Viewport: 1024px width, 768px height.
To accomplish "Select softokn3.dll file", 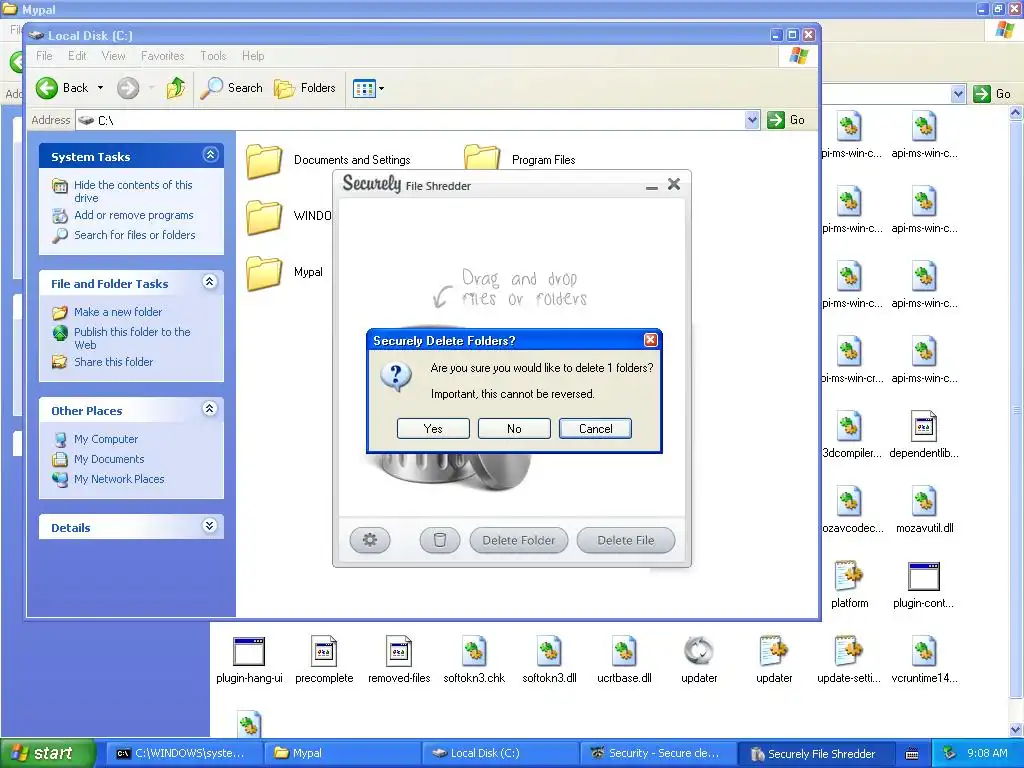I will tap(549, 660).
